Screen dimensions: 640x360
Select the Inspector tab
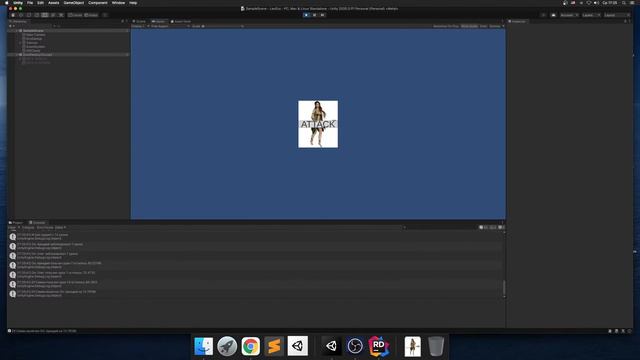[x=518, y=21]
